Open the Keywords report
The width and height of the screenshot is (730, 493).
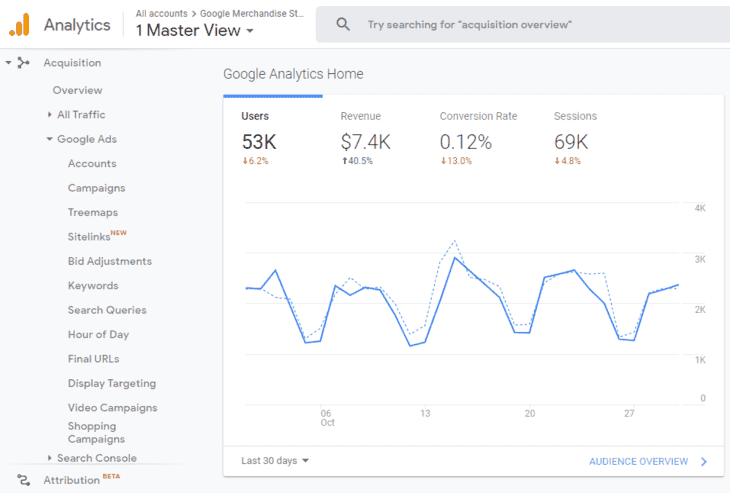pos(93,285)
